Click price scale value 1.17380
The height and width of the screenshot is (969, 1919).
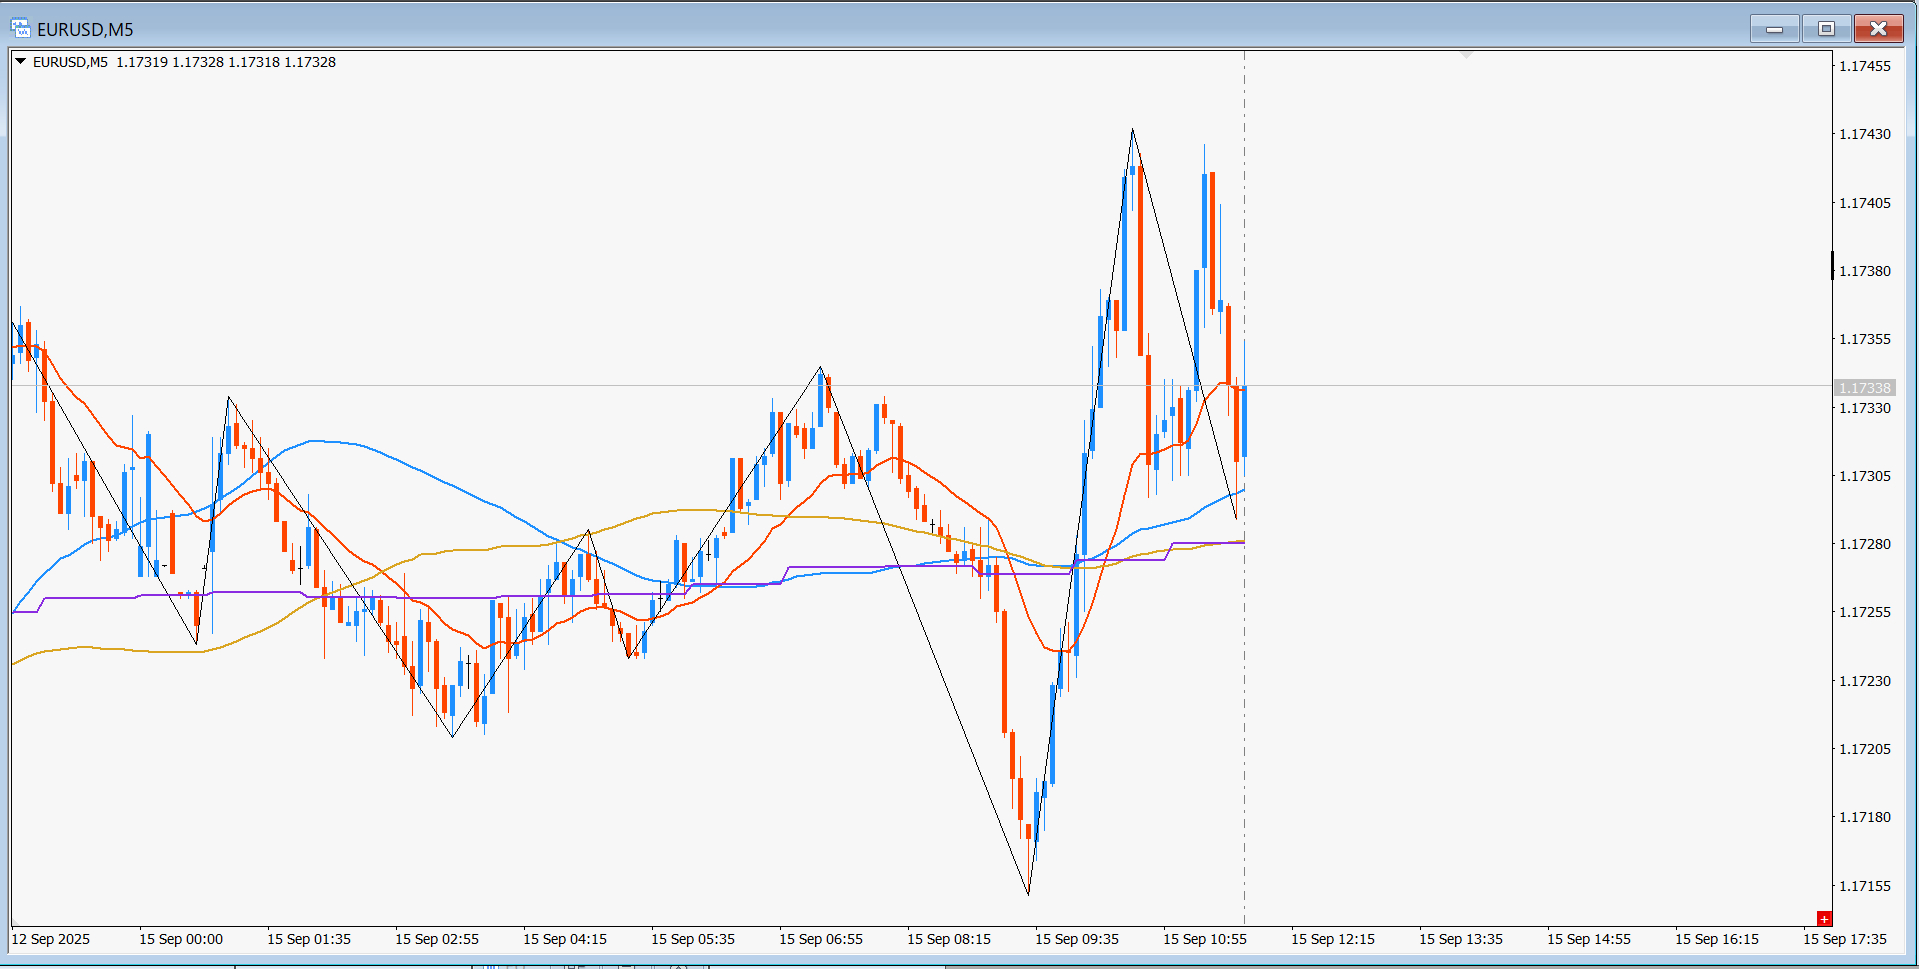click(x=1865, y=271)
